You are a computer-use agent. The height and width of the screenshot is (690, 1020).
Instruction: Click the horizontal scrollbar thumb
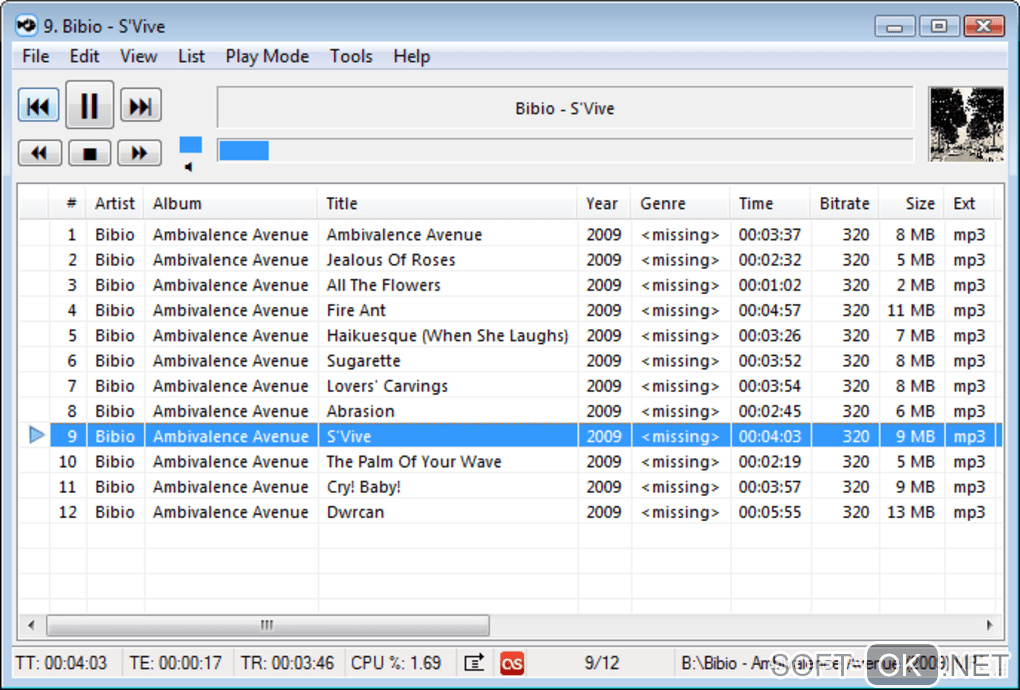(x=267, y=625)
